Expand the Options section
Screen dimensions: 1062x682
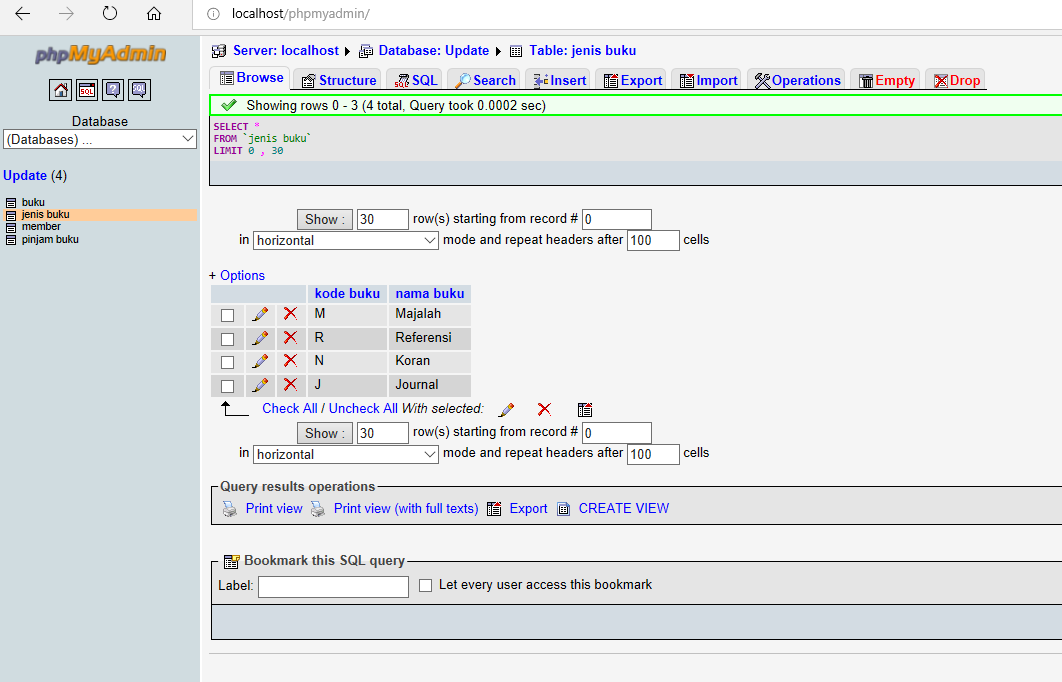tap(237, 275)
